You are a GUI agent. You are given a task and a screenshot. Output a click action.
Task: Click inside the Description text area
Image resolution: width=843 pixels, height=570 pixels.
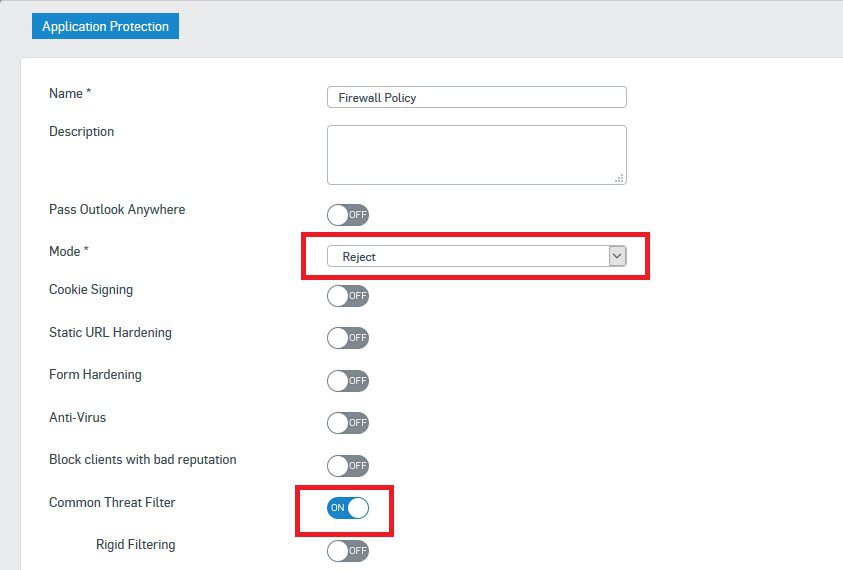(476, 155)
